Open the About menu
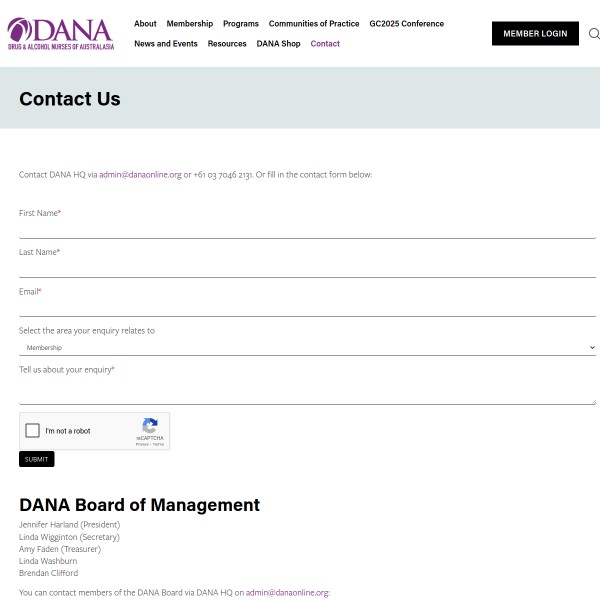The width and height of the screenshot is (600, 600). 145,24
